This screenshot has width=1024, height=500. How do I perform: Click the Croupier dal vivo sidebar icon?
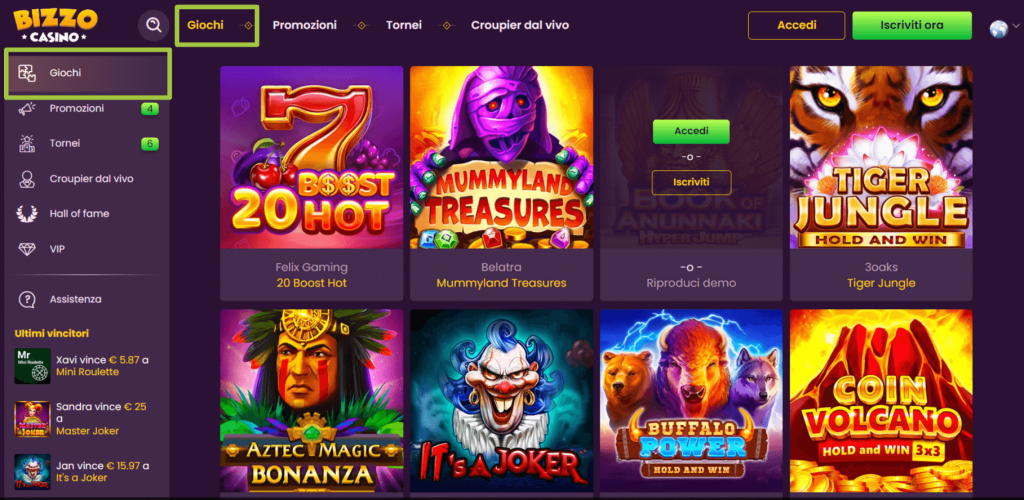click(28, 179)
